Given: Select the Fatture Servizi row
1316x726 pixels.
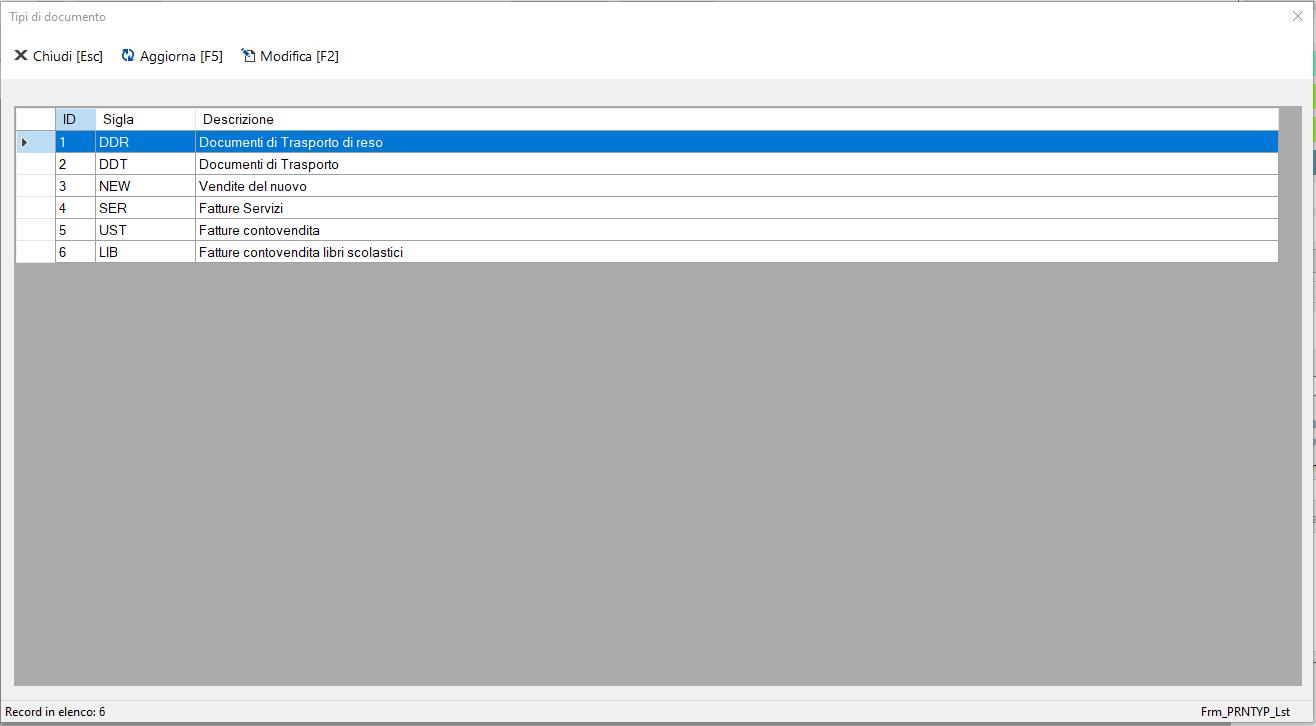Looking at the screenshot, I should coord(647,208).
